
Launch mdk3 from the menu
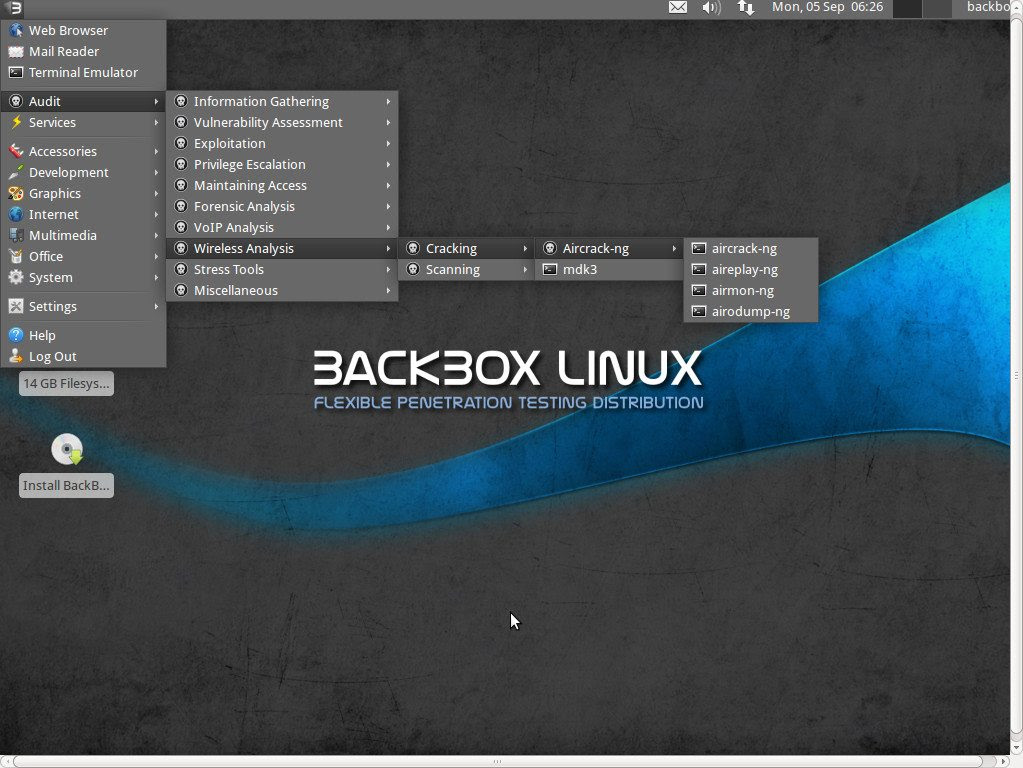point(609,269)
